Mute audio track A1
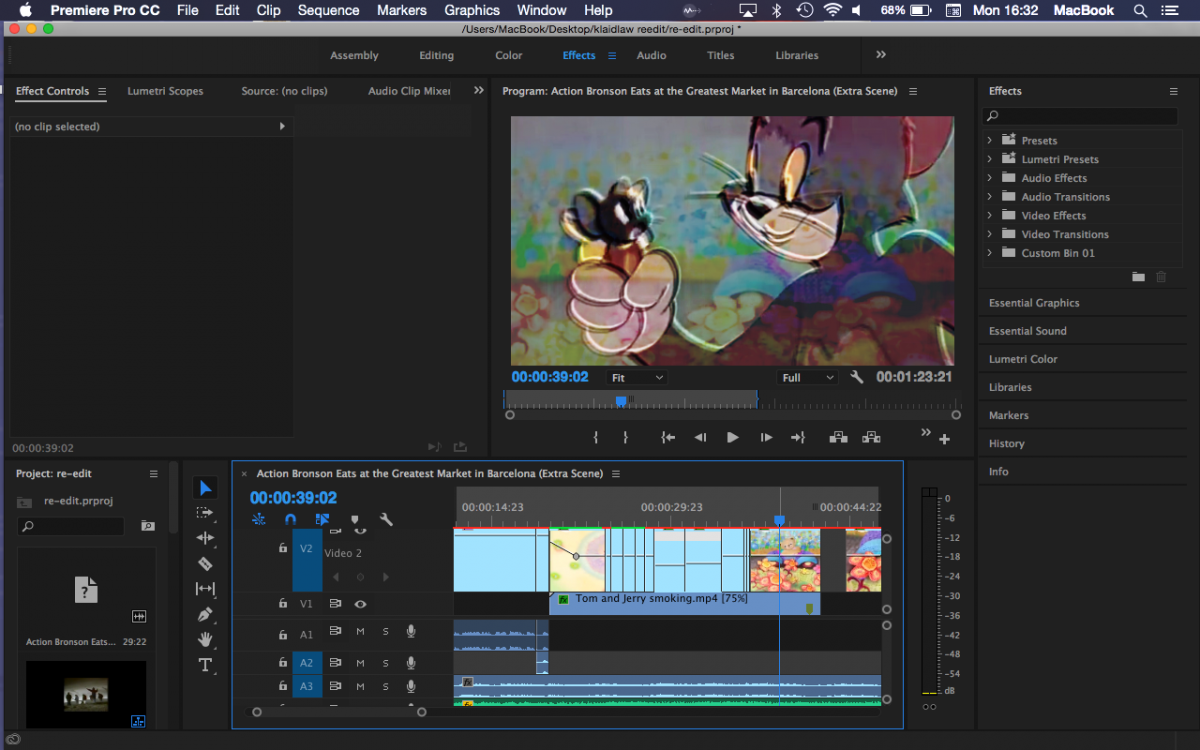Viewport: 1200px width, 750px height. (x=360, y=632)
